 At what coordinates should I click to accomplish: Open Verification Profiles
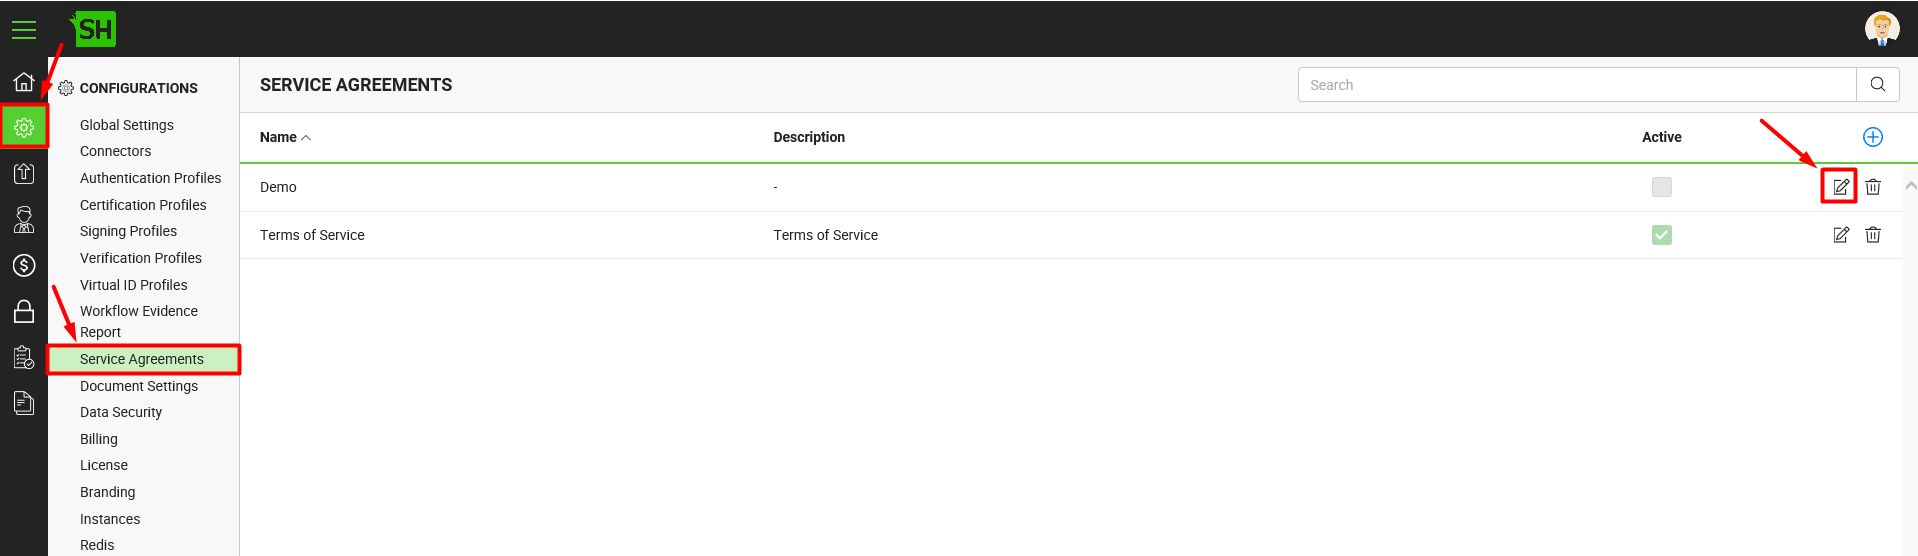point(141,258)
